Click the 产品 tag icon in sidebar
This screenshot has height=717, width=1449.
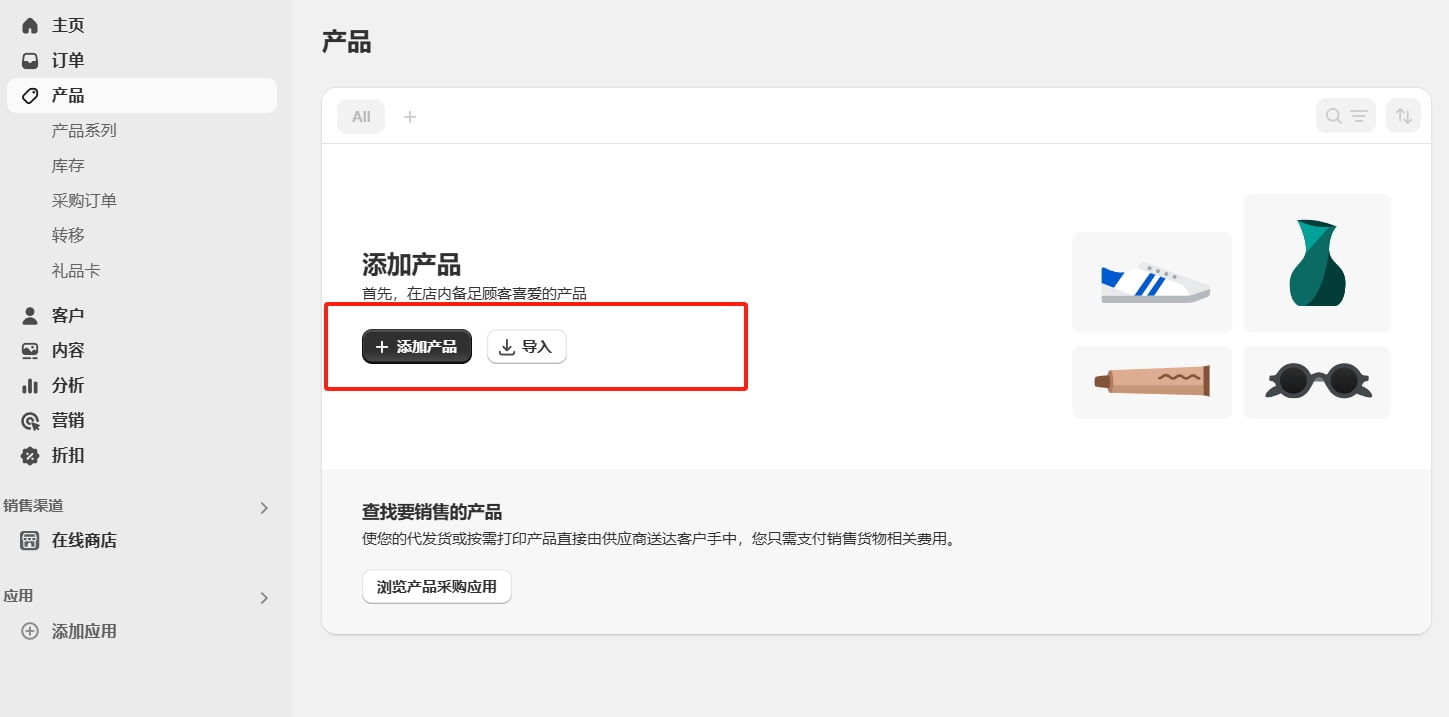pos(29,95)
